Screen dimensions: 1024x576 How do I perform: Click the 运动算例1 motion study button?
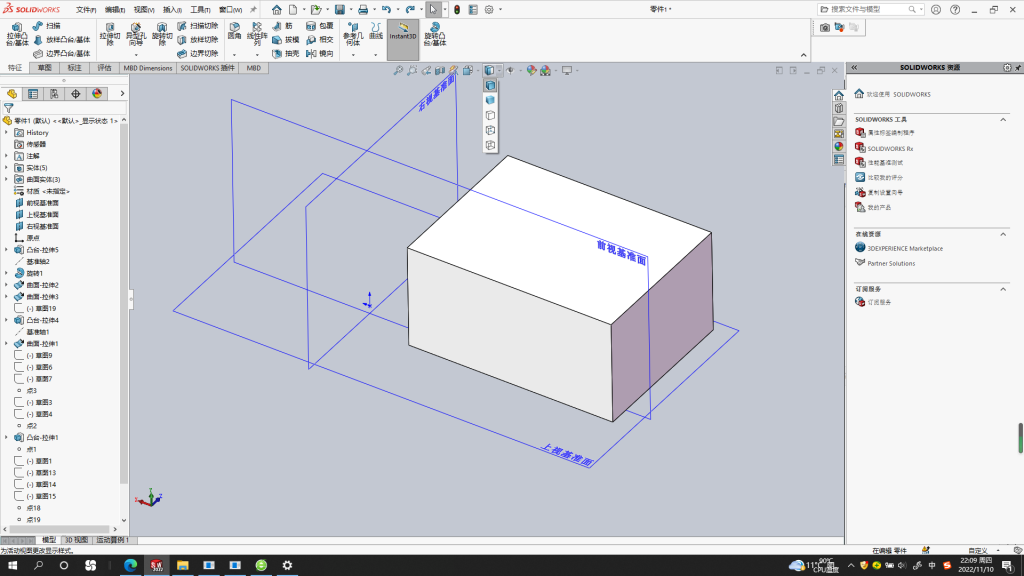point(112,540)
